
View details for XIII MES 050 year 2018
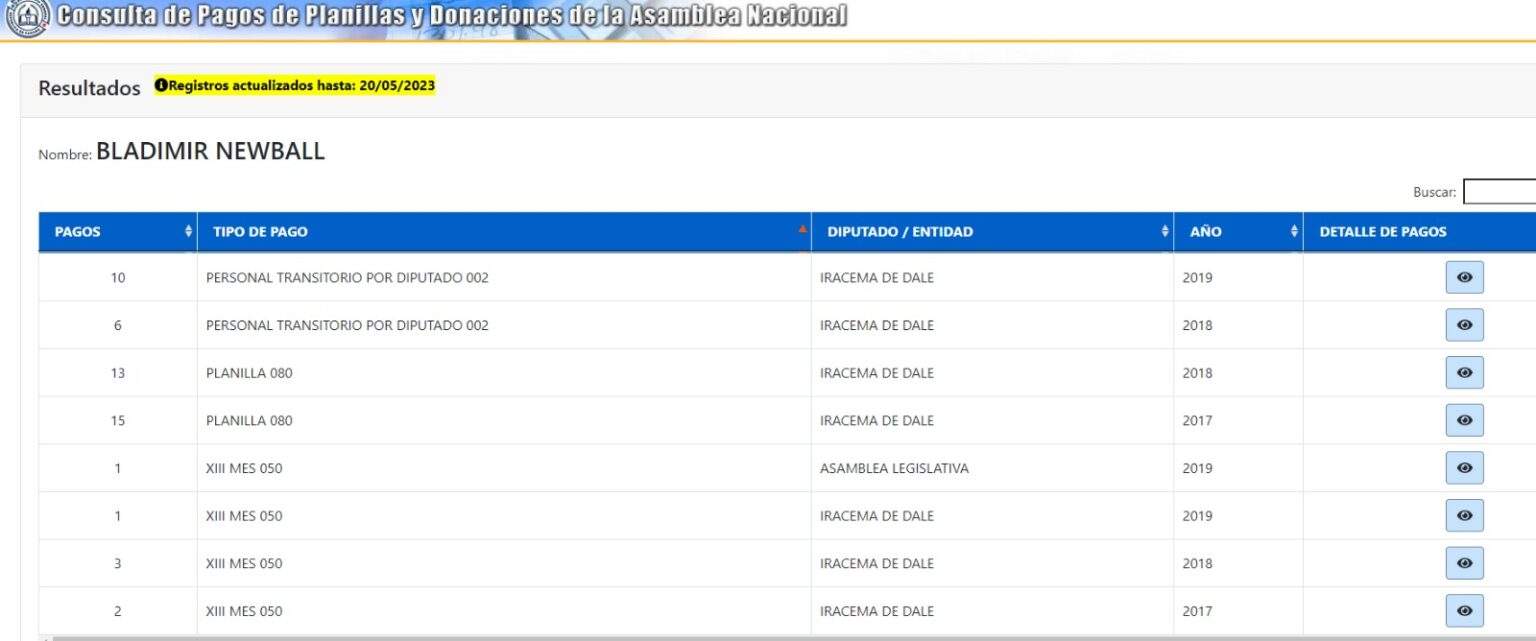(x=1464, y=563)
